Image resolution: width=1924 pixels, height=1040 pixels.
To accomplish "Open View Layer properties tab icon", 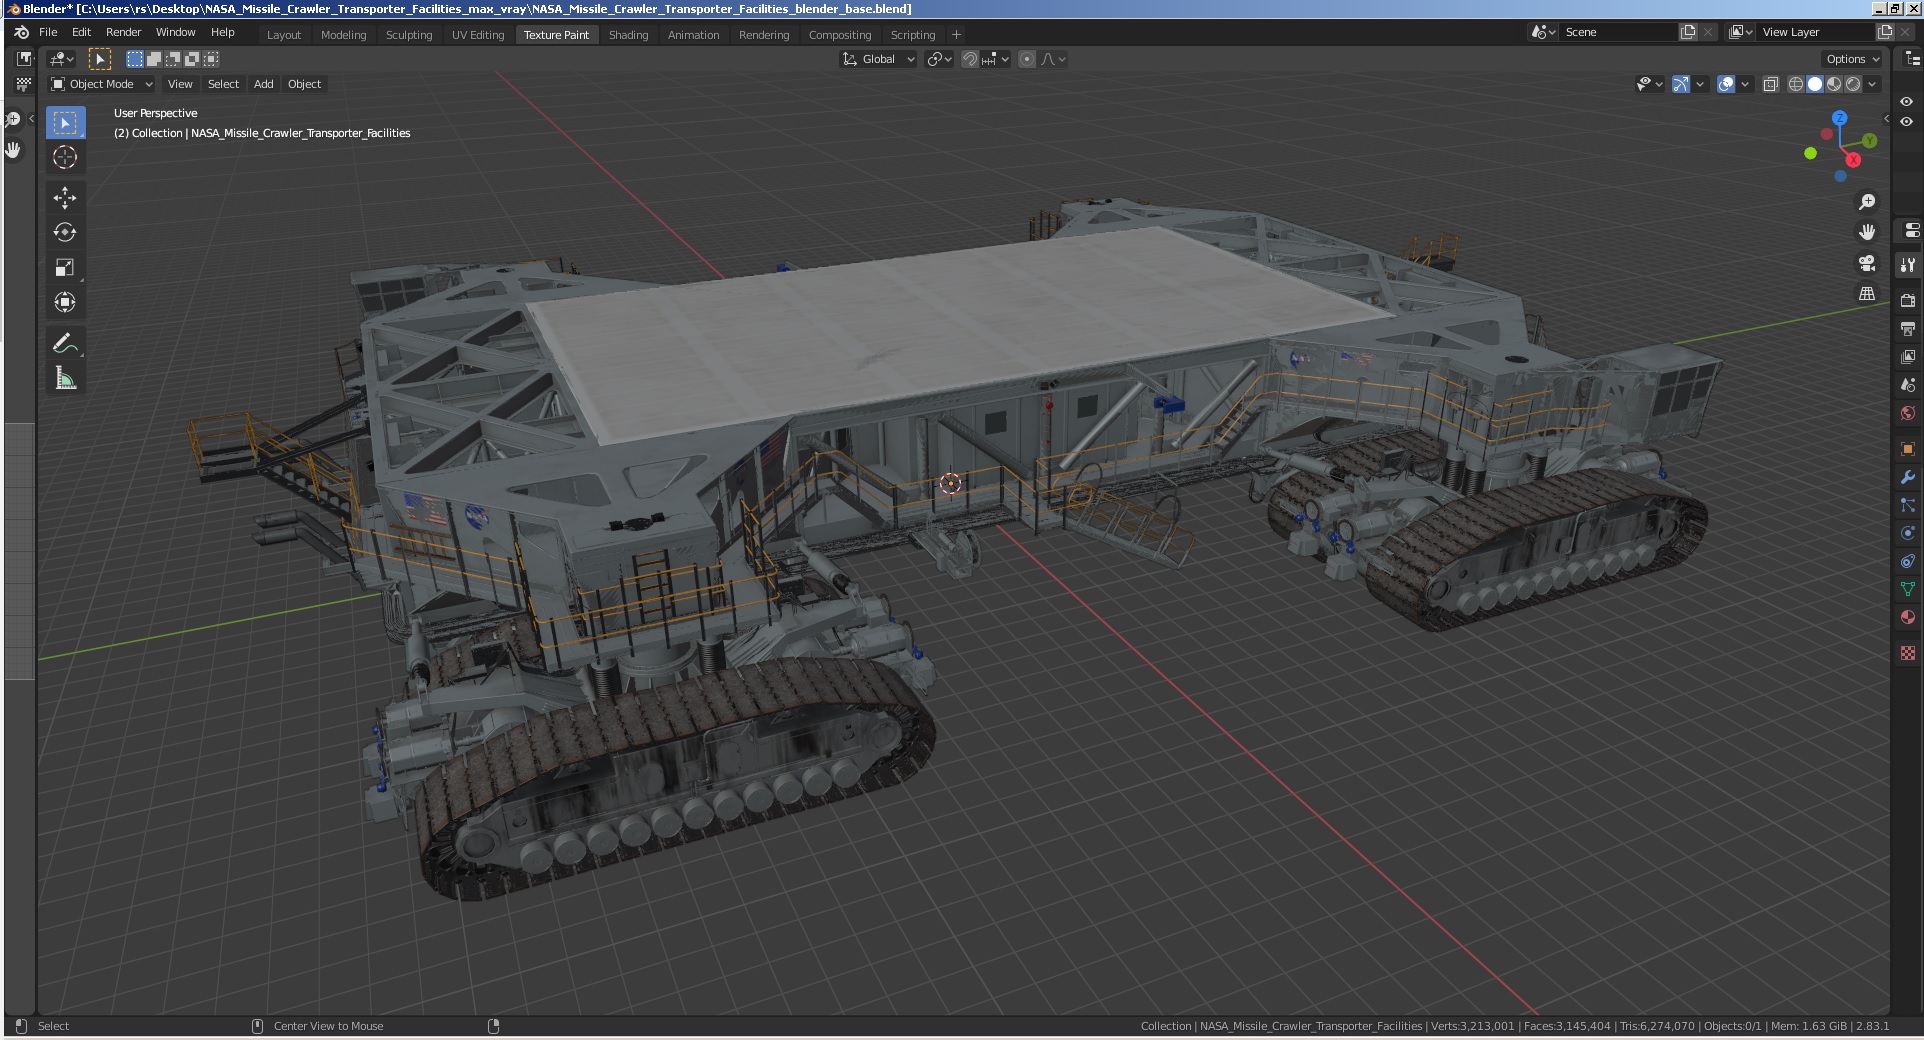I will tap(1908, 356).
